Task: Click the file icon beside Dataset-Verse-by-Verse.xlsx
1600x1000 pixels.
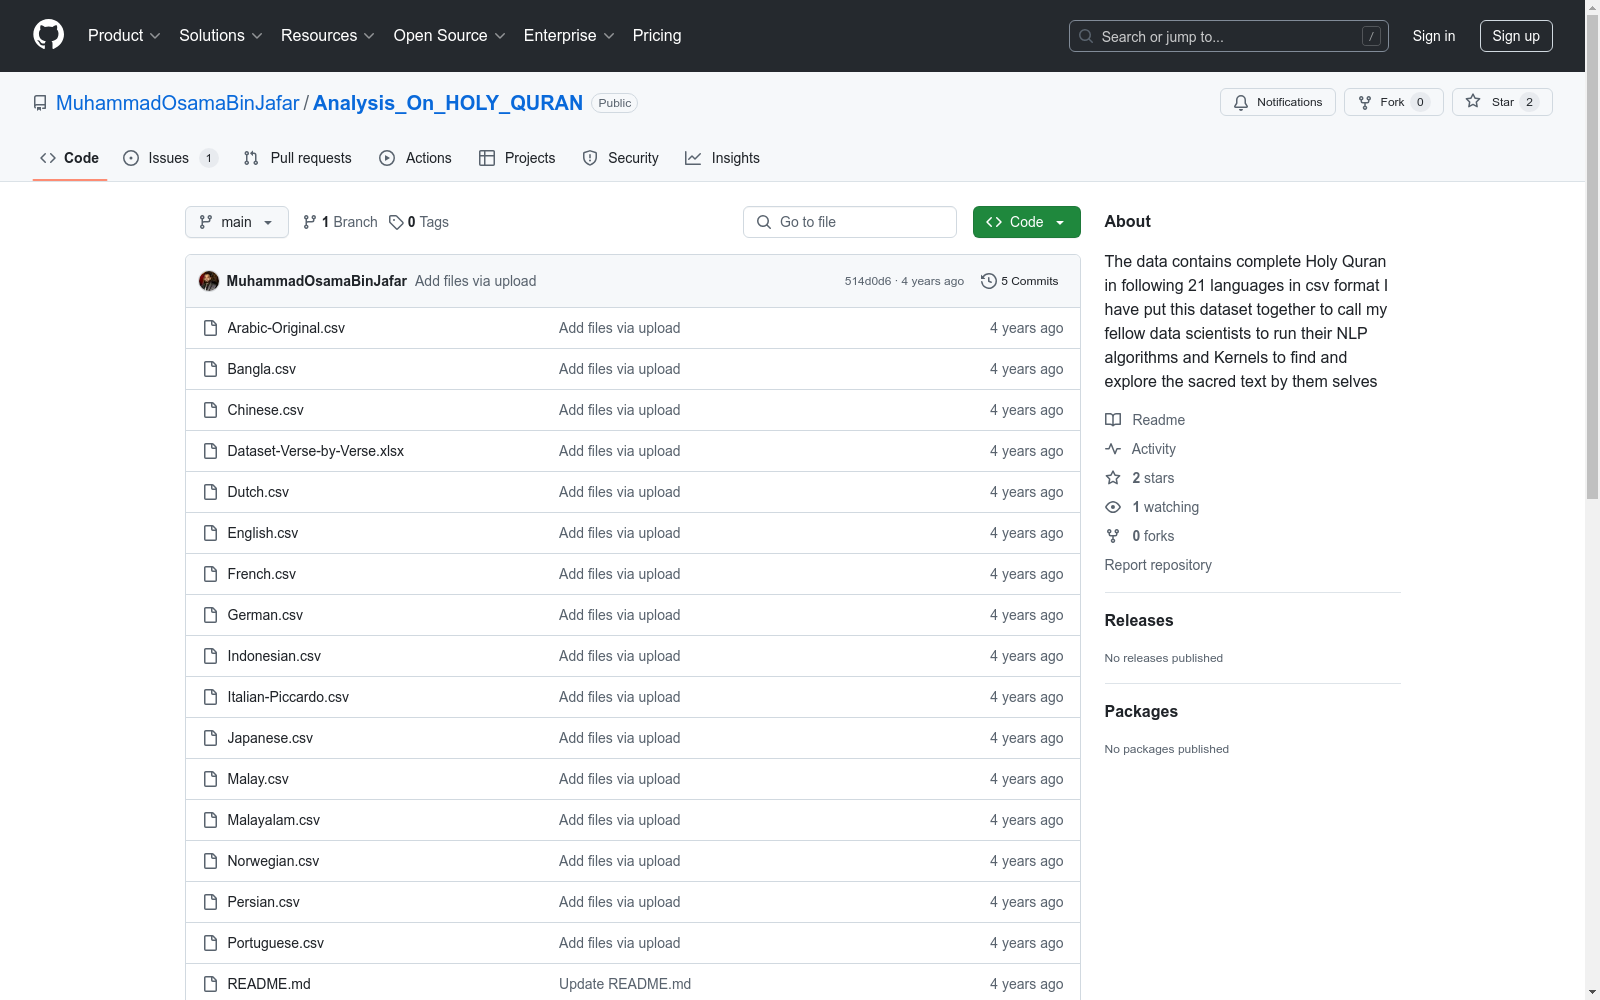Action: pos(210,451)
